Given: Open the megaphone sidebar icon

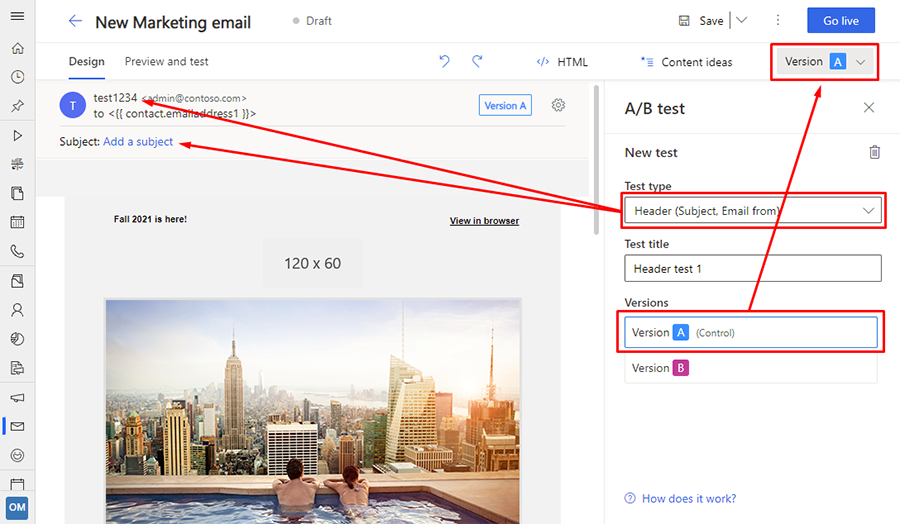Looking at the screenshot, I should tap(17, 397).
